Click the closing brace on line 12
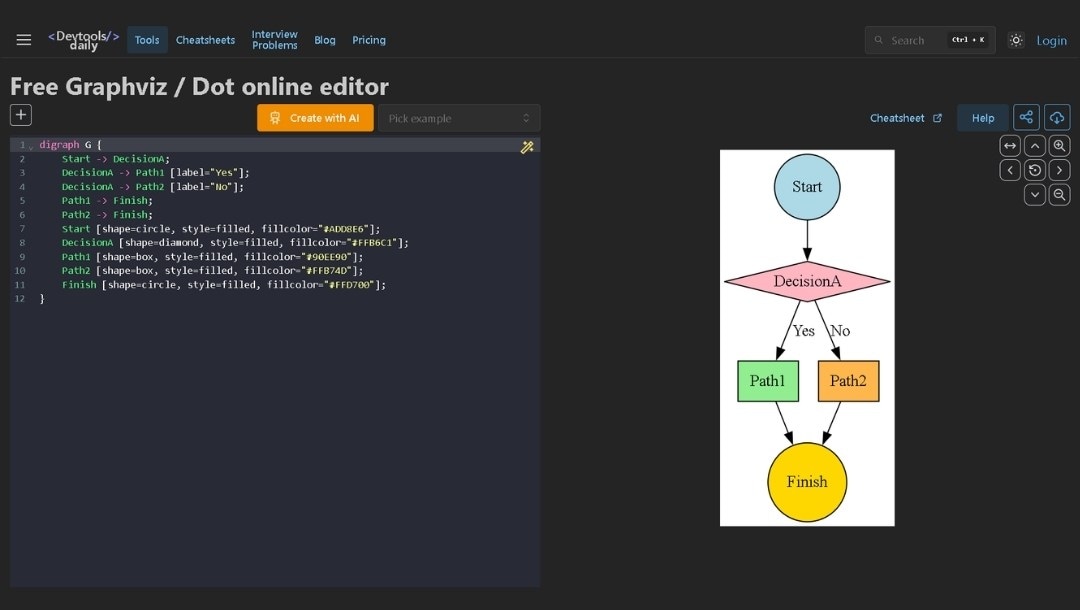The height and width of the screenshot is (610, 1080). coord(42,299)
